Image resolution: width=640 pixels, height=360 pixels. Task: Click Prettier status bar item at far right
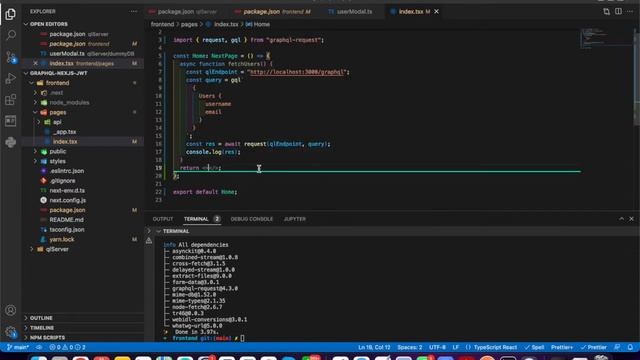[x=593, y=347]
